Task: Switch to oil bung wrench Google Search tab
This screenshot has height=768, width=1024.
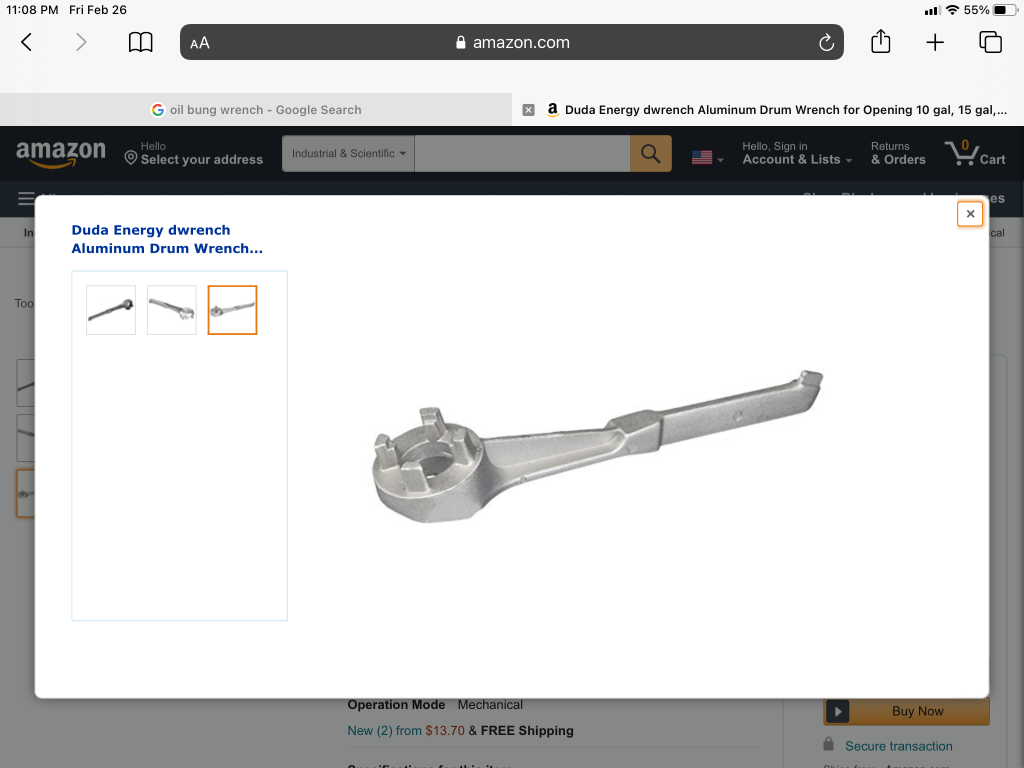Action: click(256, 110)
